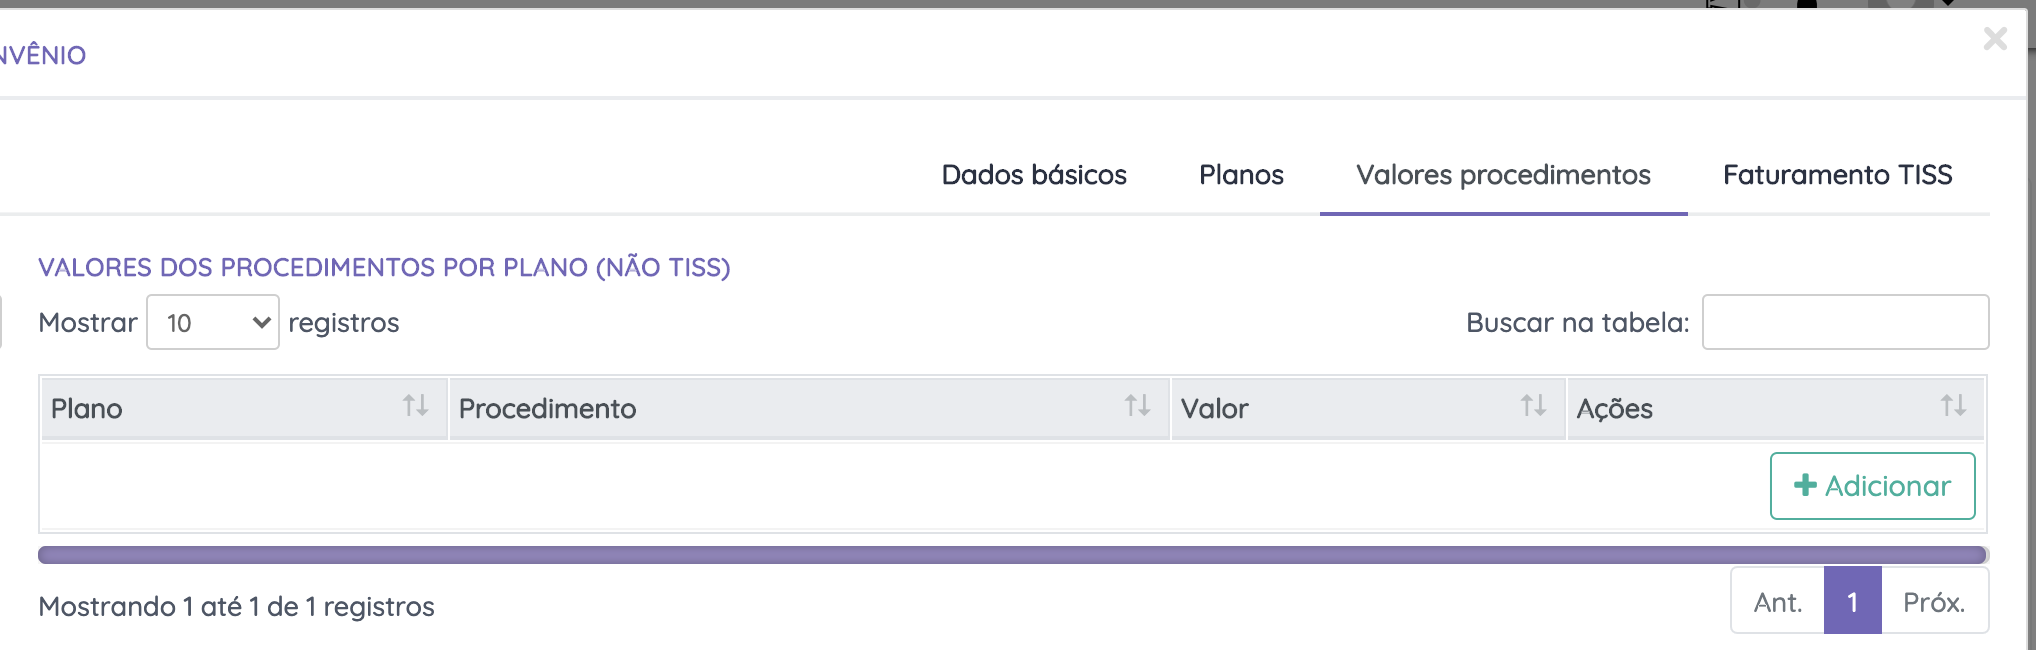
Task: Click the purple horizontal table scrollbar
Action: click(x=1010, y=555)
